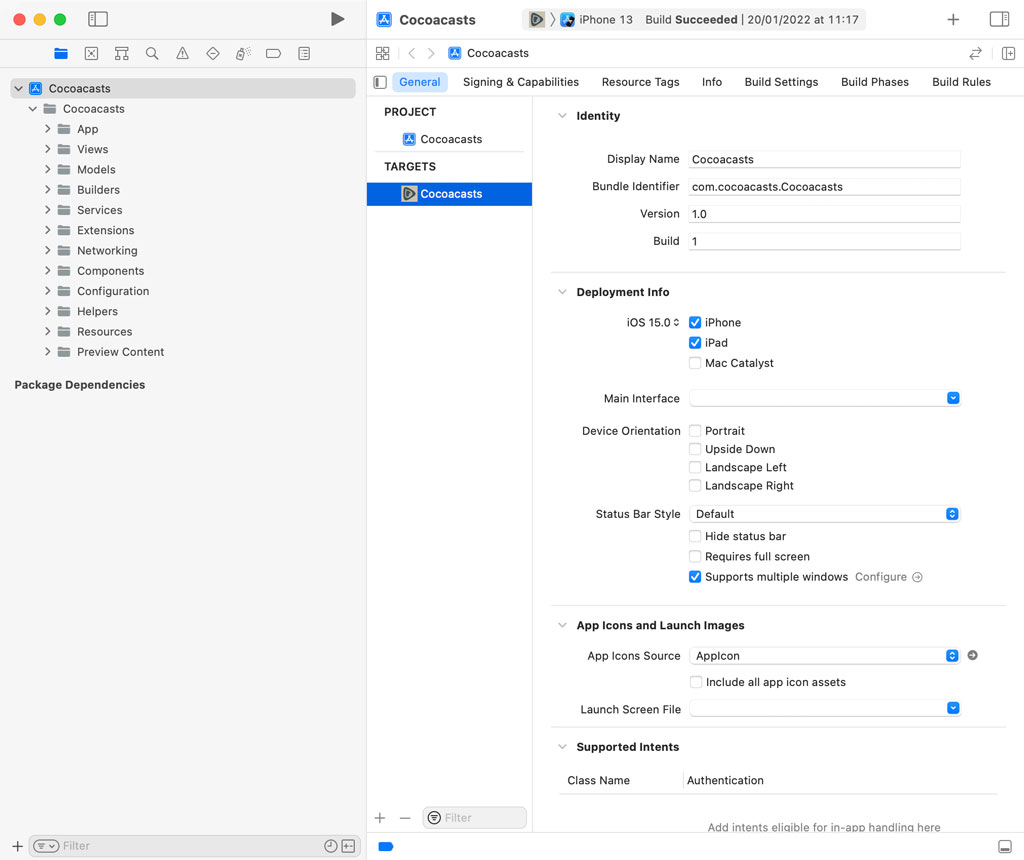Collapse App Icons and Launch Images section

(562, 626)
